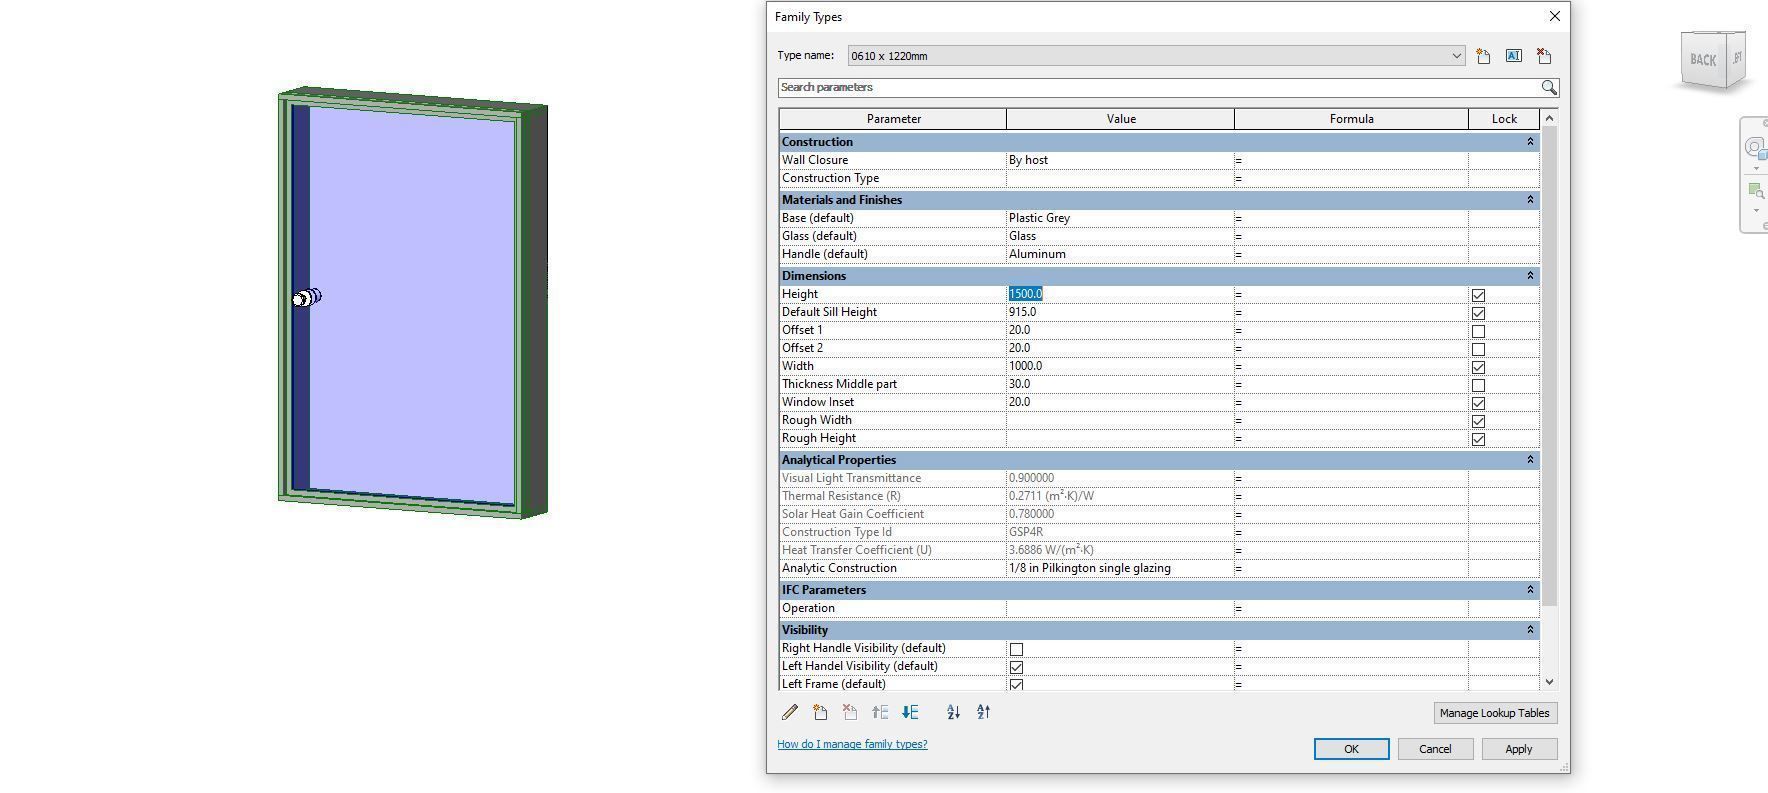Toggle Right Handle Visibility checkbox
Viewport: 1768px width, 793px height.
click(x=1016, y=649)
